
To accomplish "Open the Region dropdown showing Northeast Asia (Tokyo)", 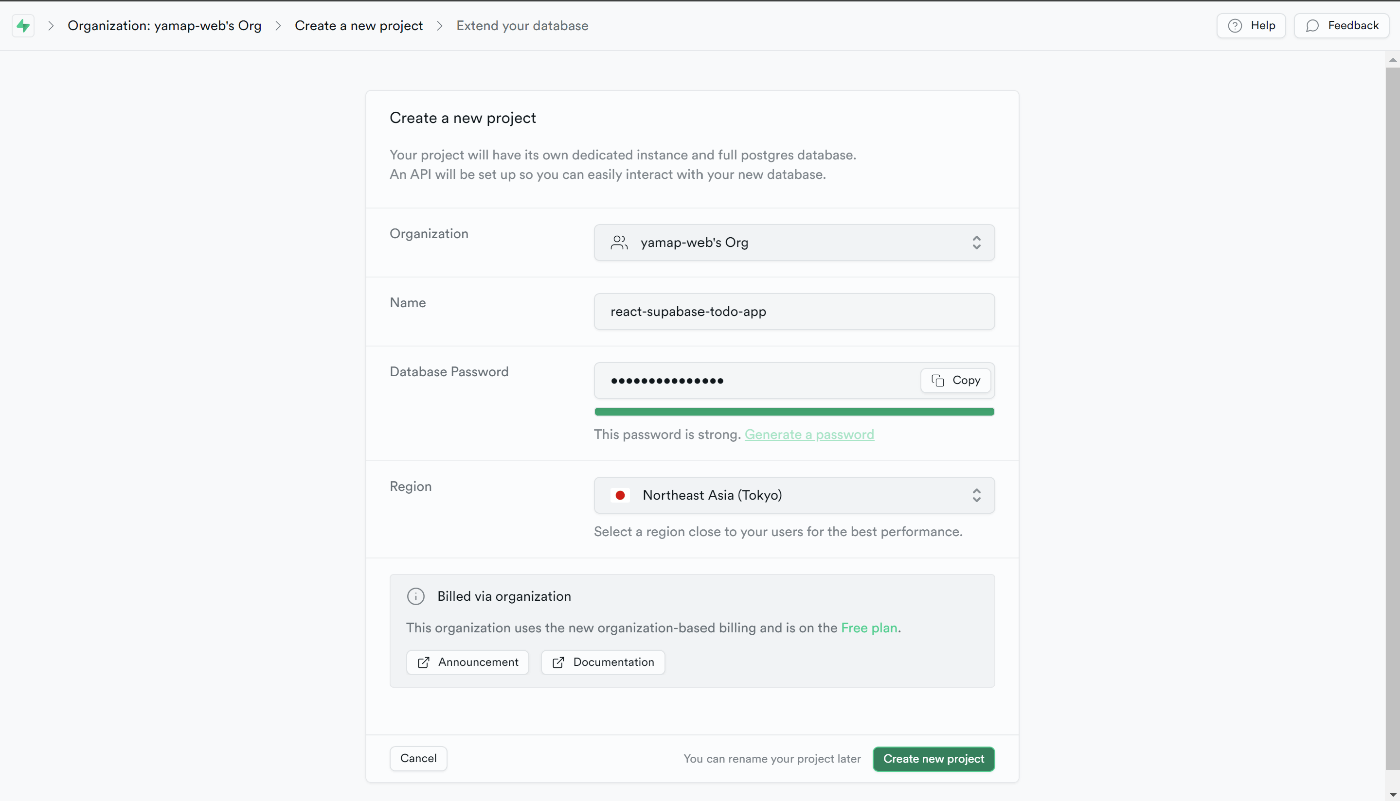I will coord(794,495).
